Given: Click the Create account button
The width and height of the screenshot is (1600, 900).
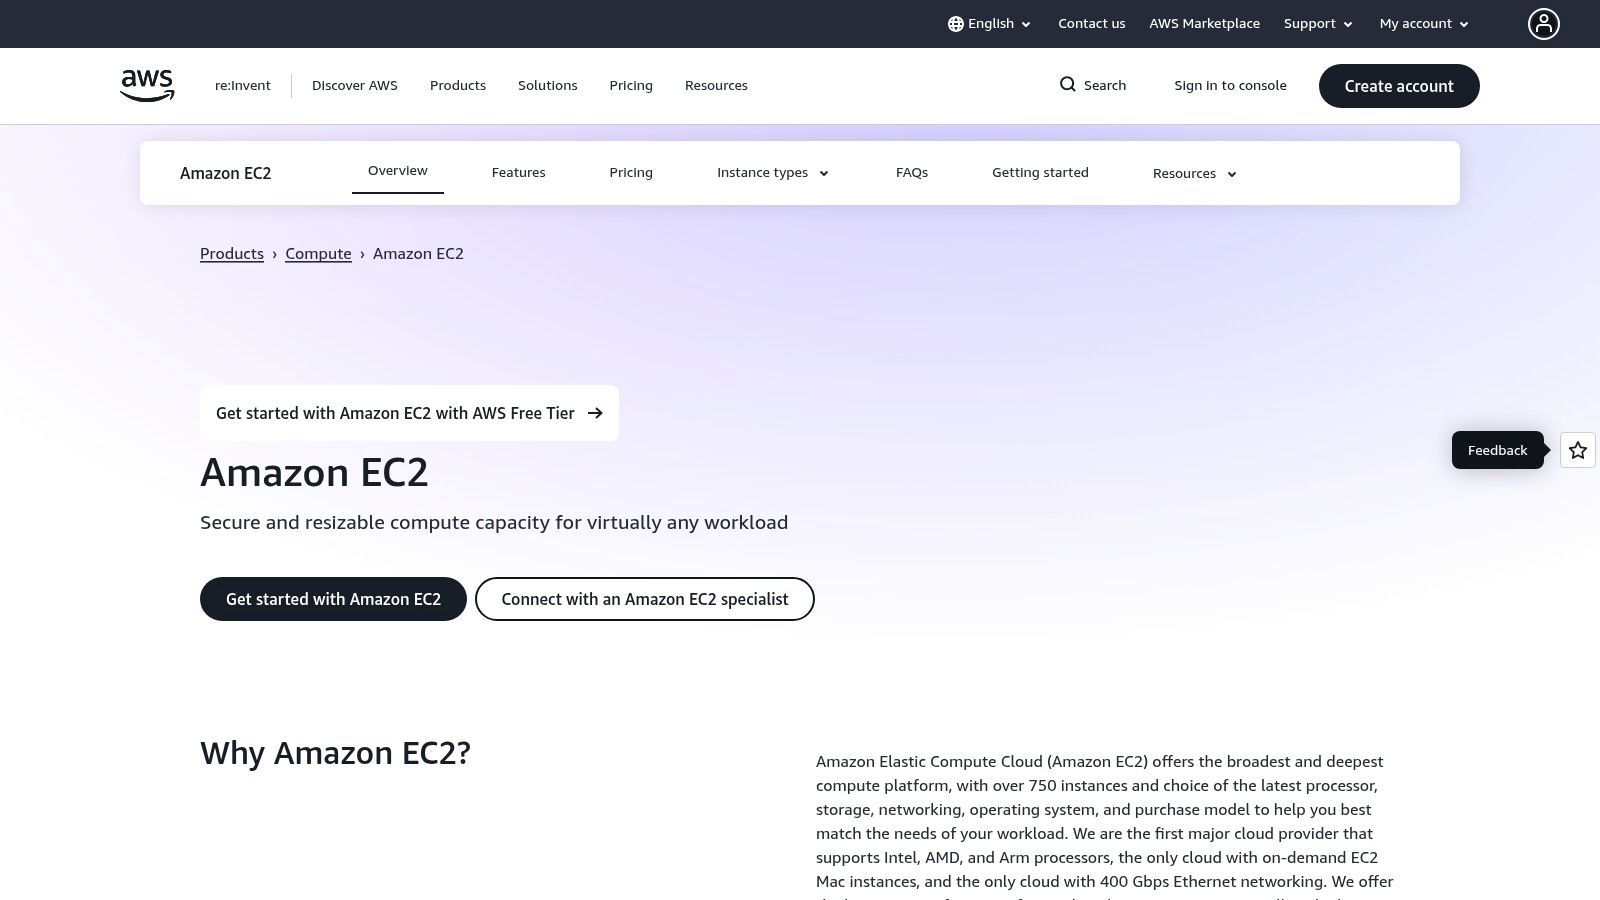Looking at the screenshot, I should [1398, 86].
